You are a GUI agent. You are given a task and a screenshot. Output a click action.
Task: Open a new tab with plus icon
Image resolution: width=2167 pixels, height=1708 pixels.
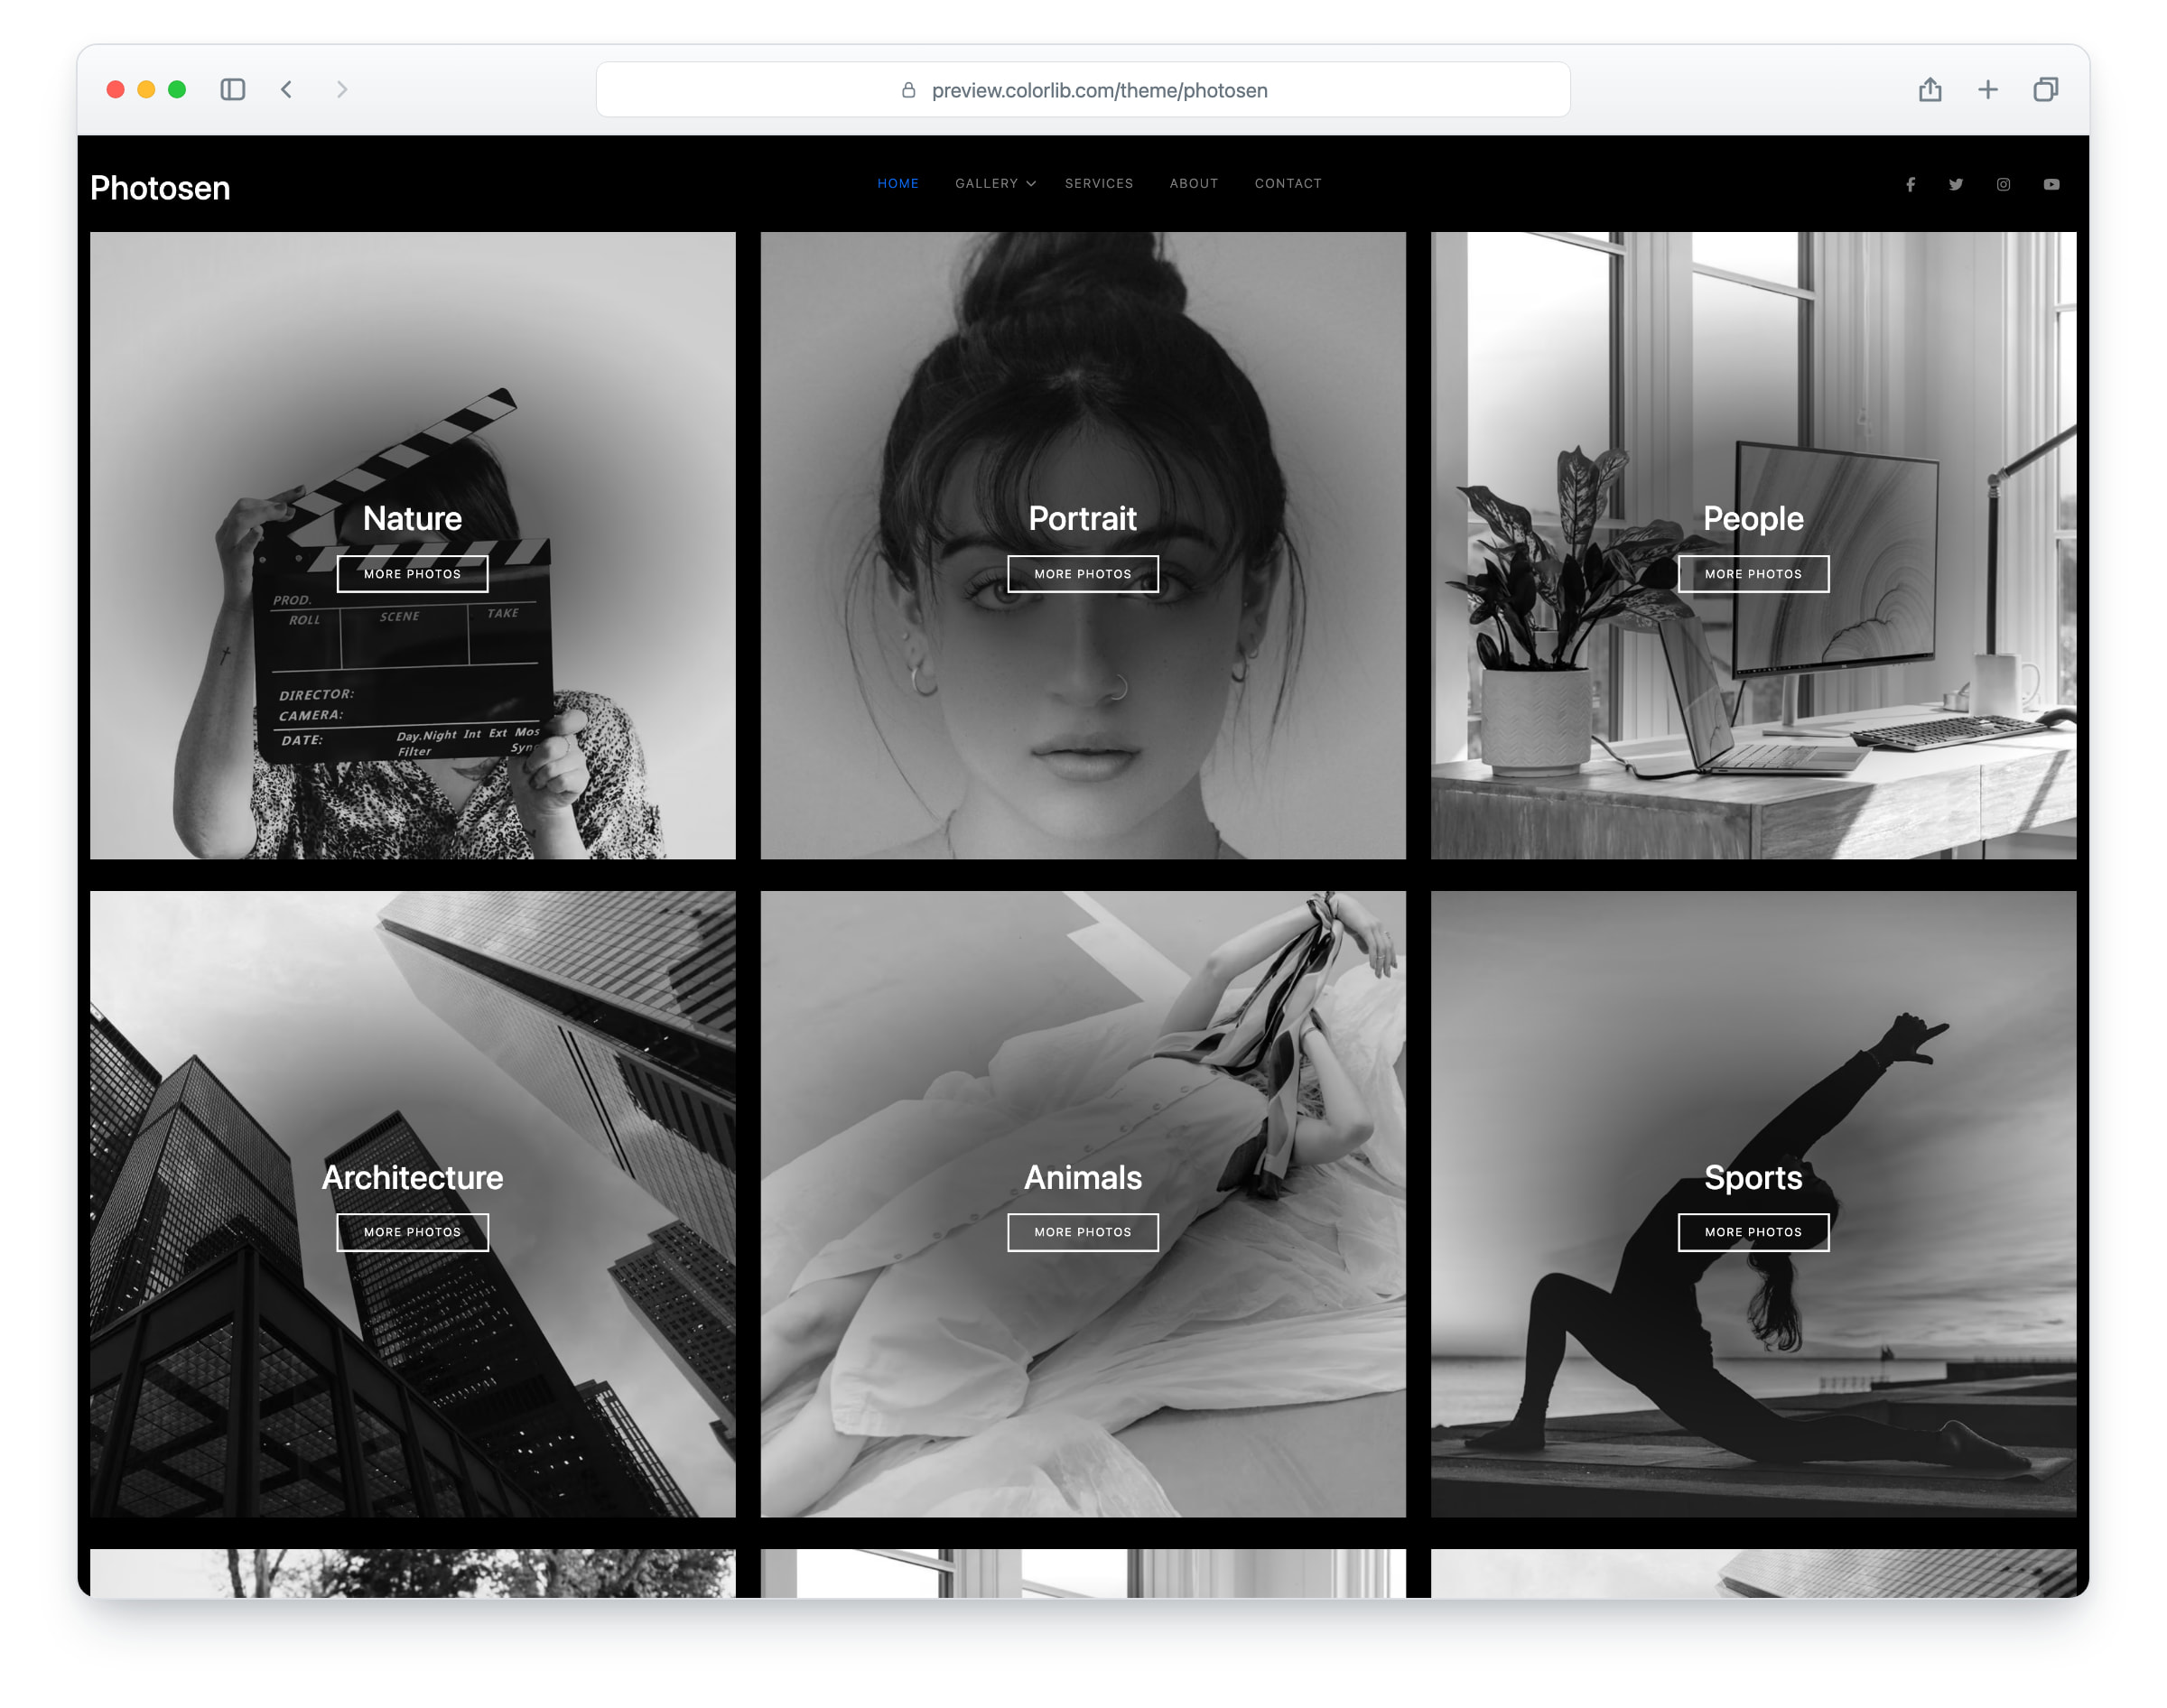pos(1988,90)
